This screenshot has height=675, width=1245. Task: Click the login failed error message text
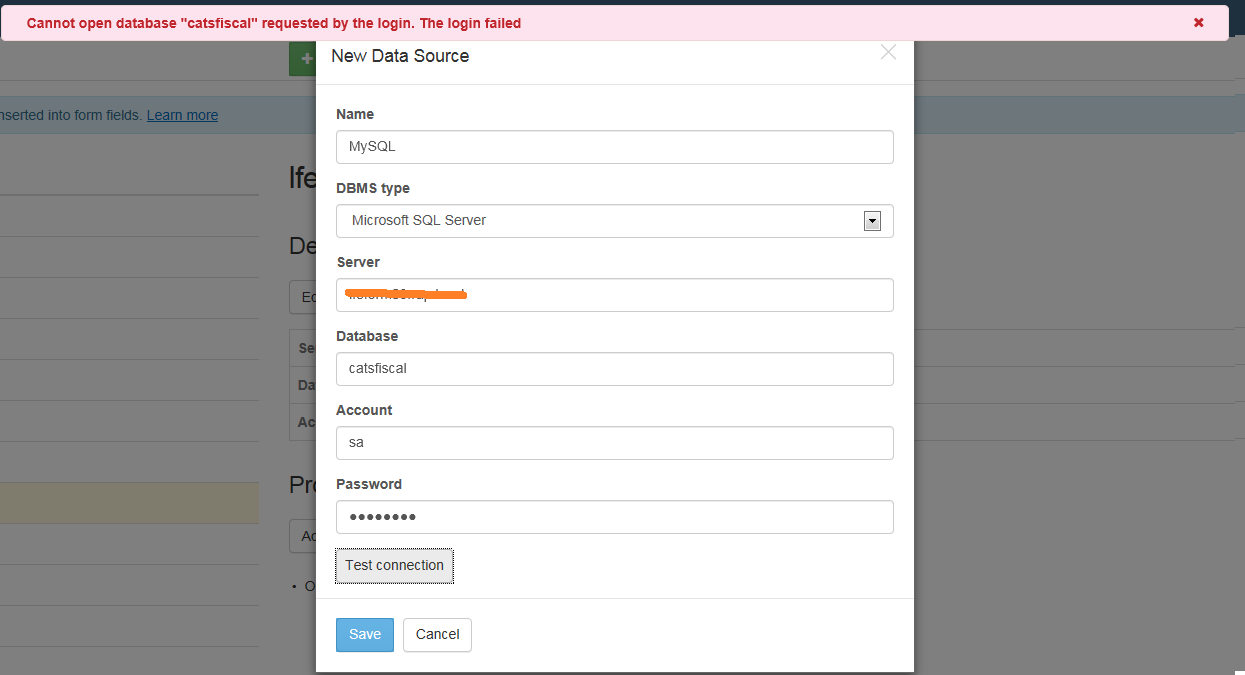tap(273, 23)
